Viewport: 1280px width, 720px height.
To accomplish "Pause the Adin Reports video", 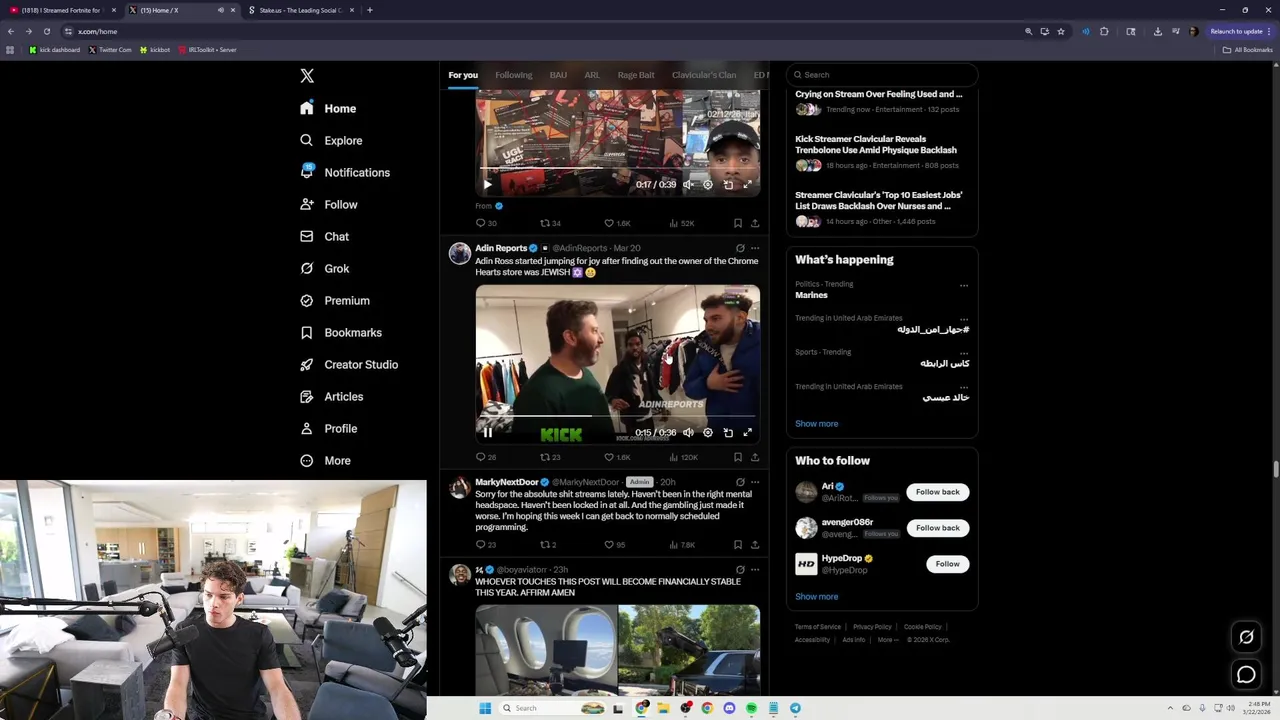I will coord(488,433).
